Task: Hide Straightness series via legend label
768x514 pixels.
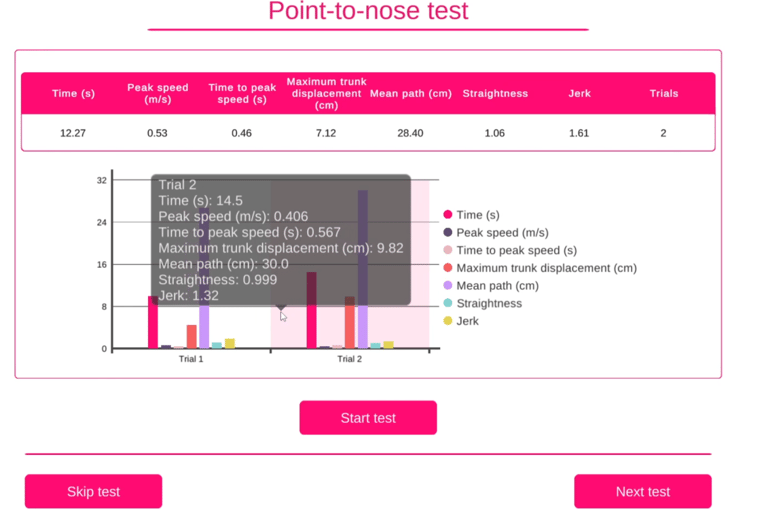Action: [x=489, y=303]
